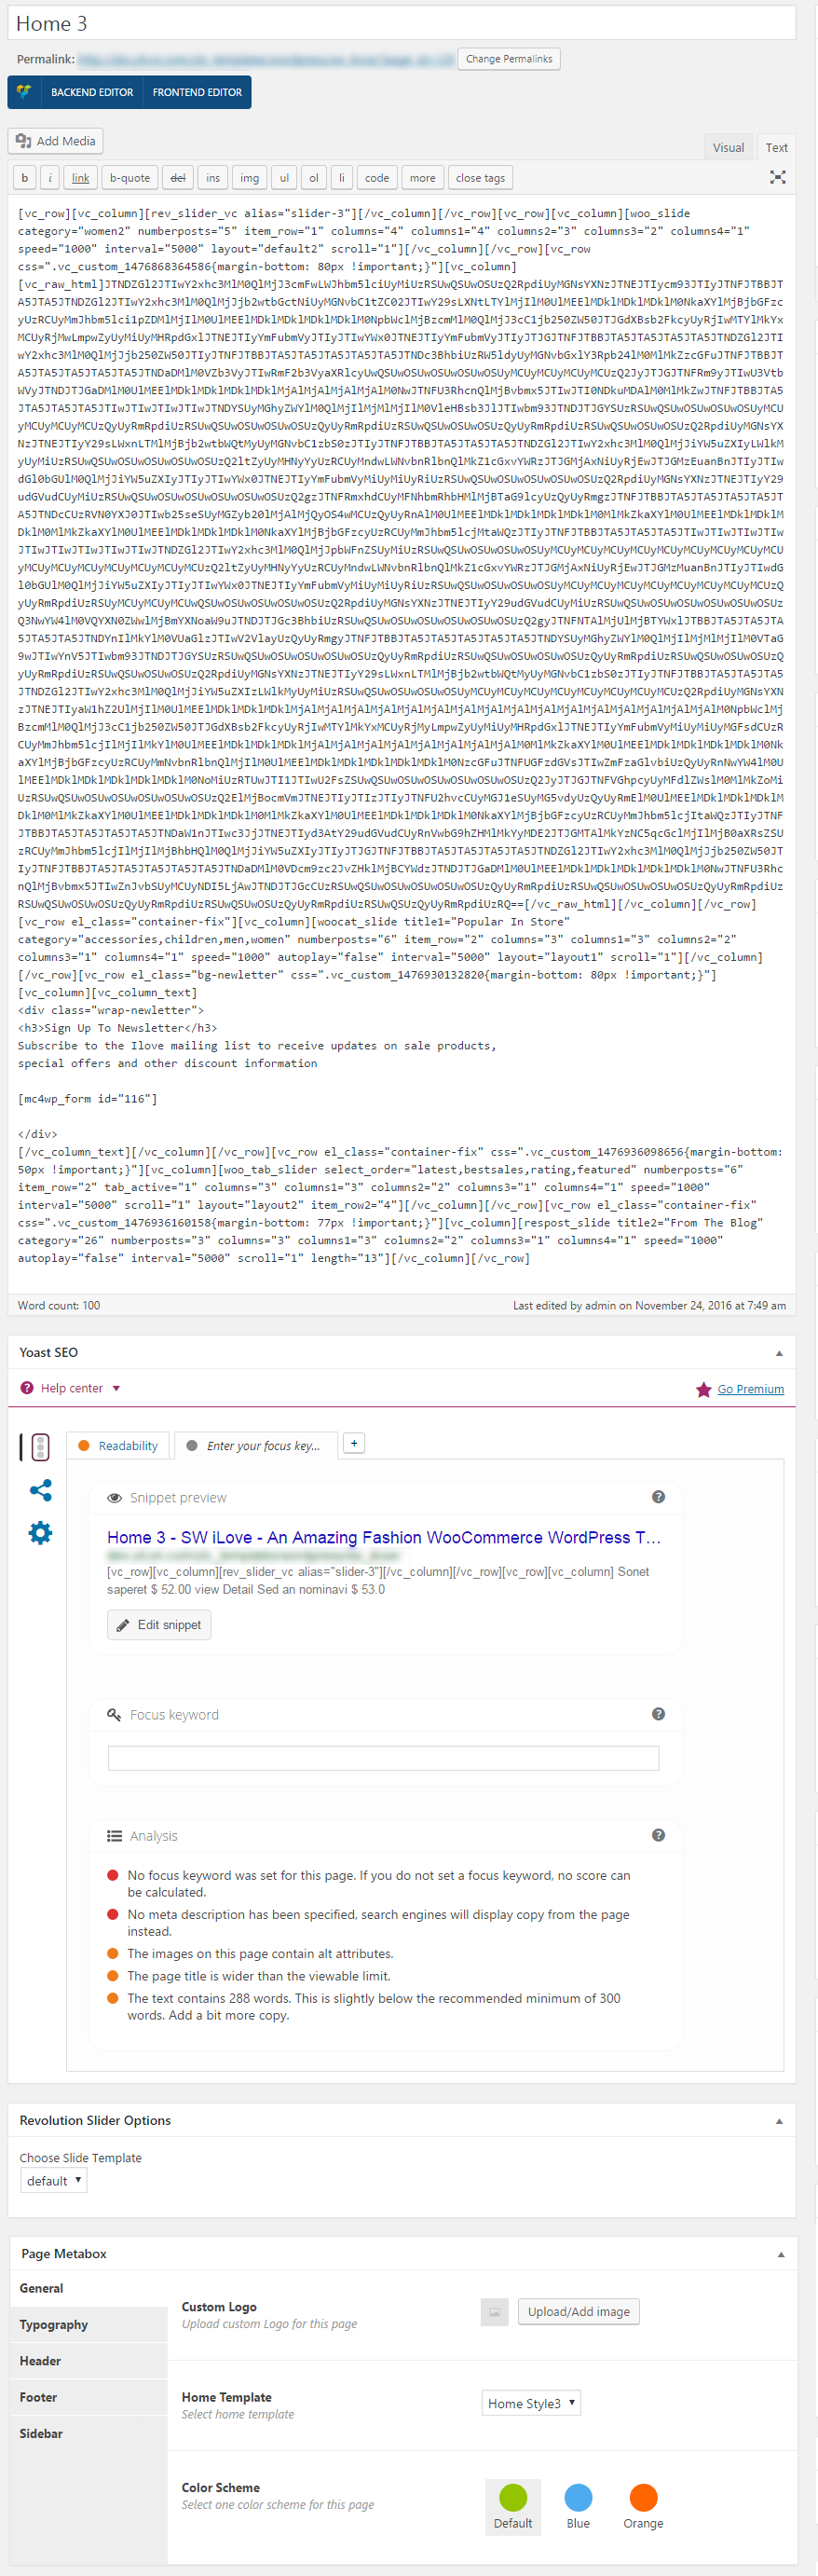Click into the Focus keyword input field
The width and height of the screenshot is (818, 2576).
384,1758
